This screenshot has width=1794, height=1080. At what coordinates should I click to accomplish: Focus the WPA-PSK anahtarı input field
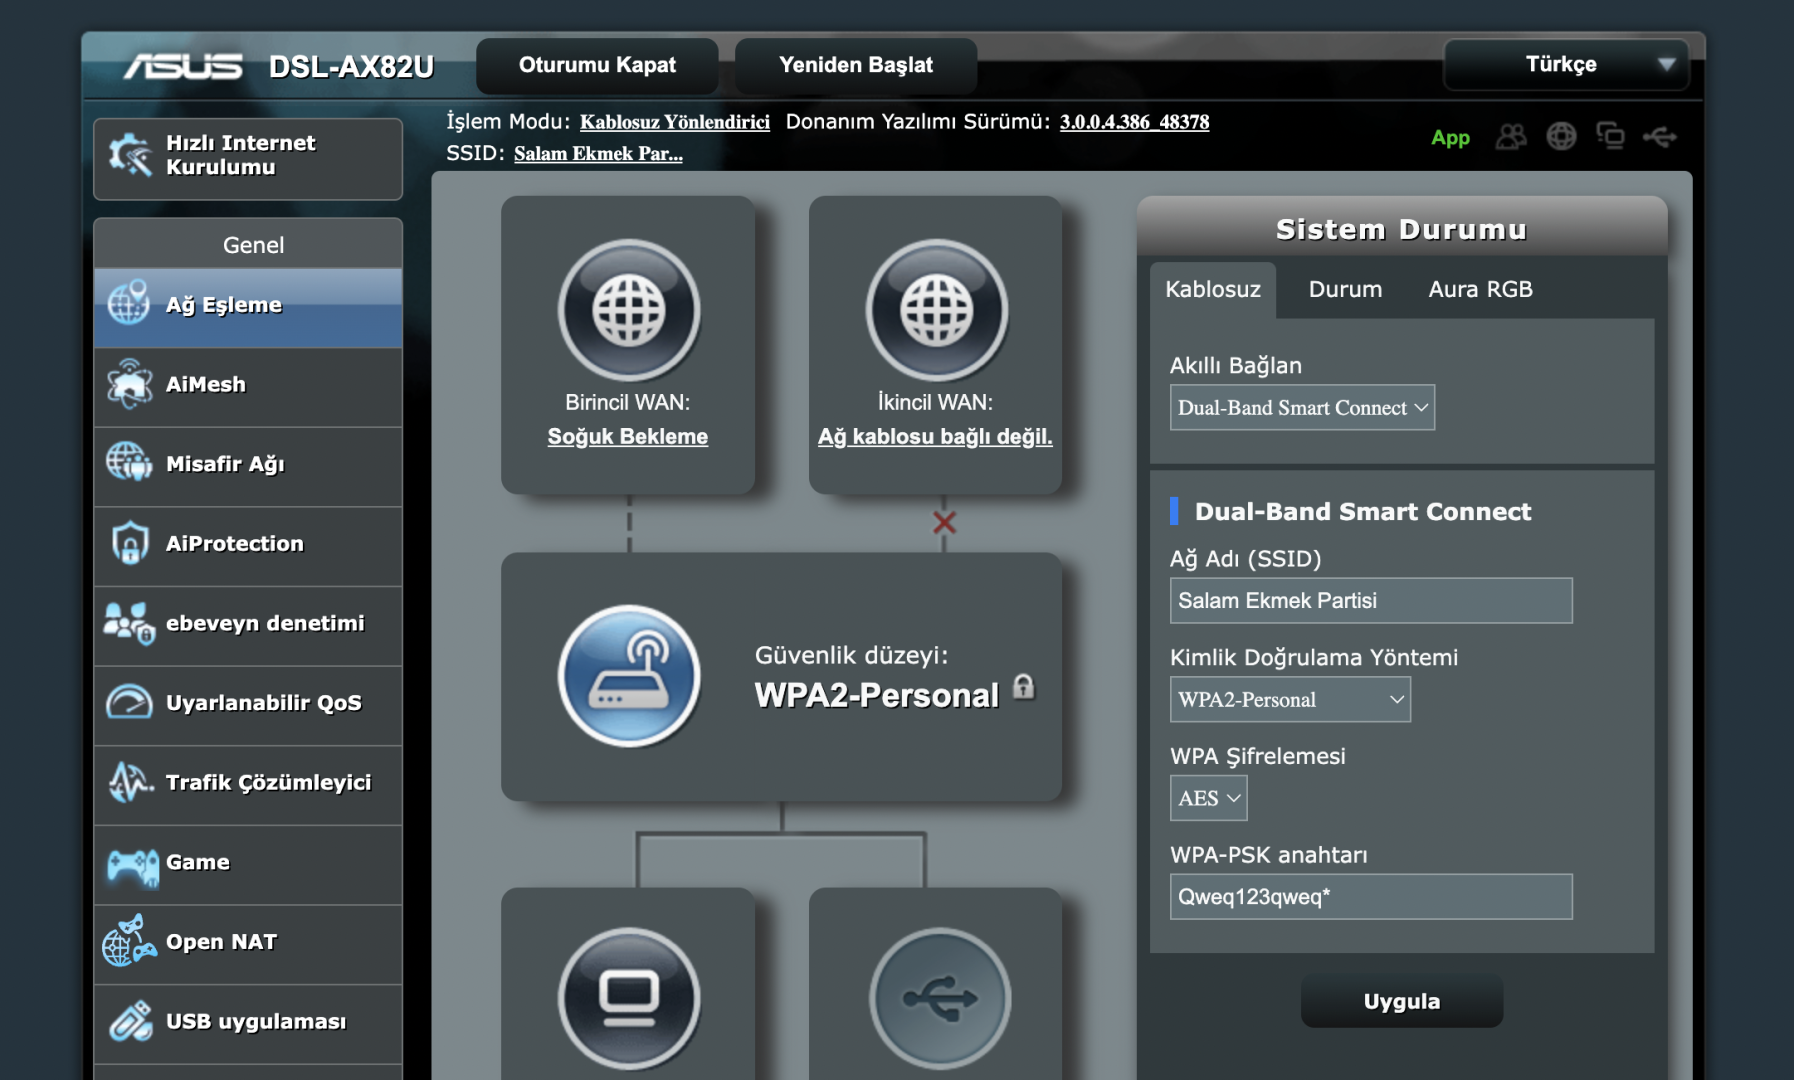point(1371,897)
